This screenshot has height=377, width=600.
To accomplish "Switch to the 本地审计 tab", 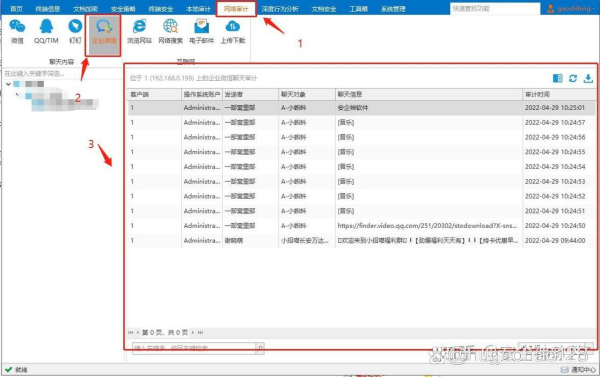I will (198, 8).
